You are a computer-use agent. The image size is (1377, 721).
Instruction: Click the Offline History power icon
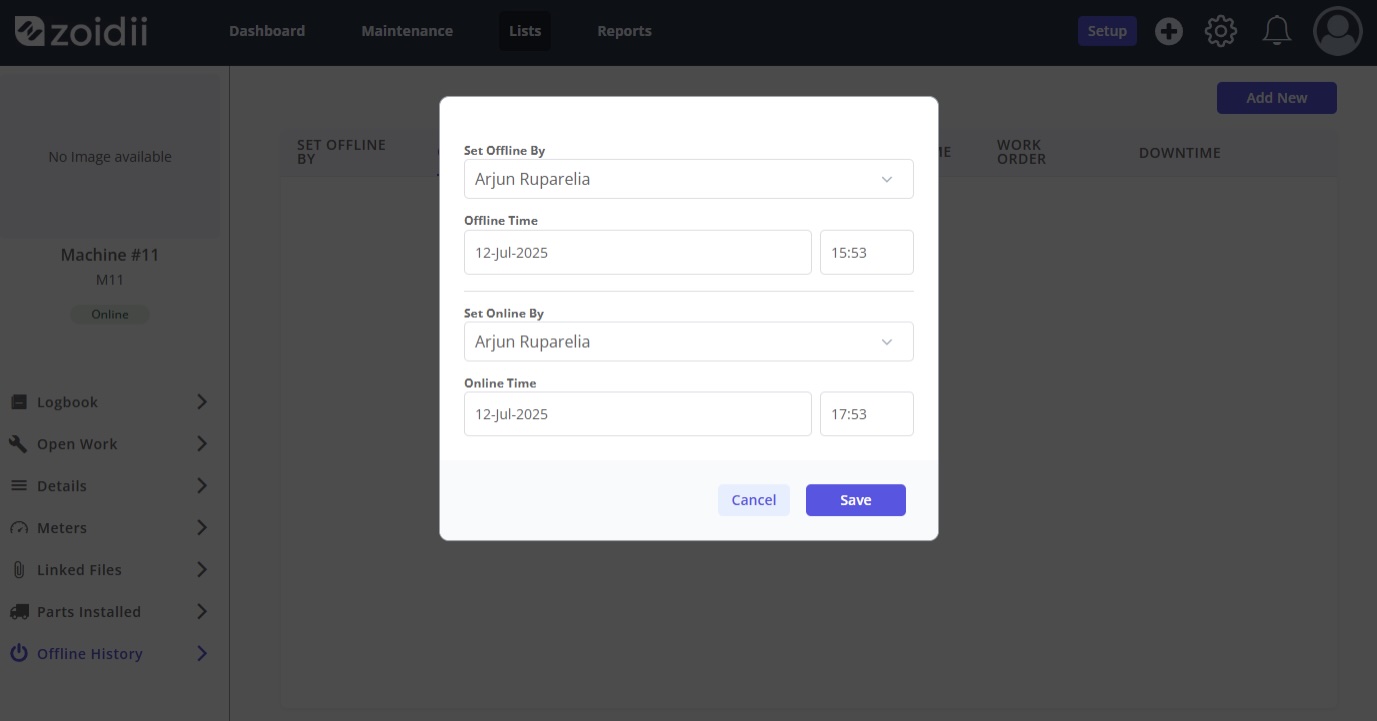point(19,653)
